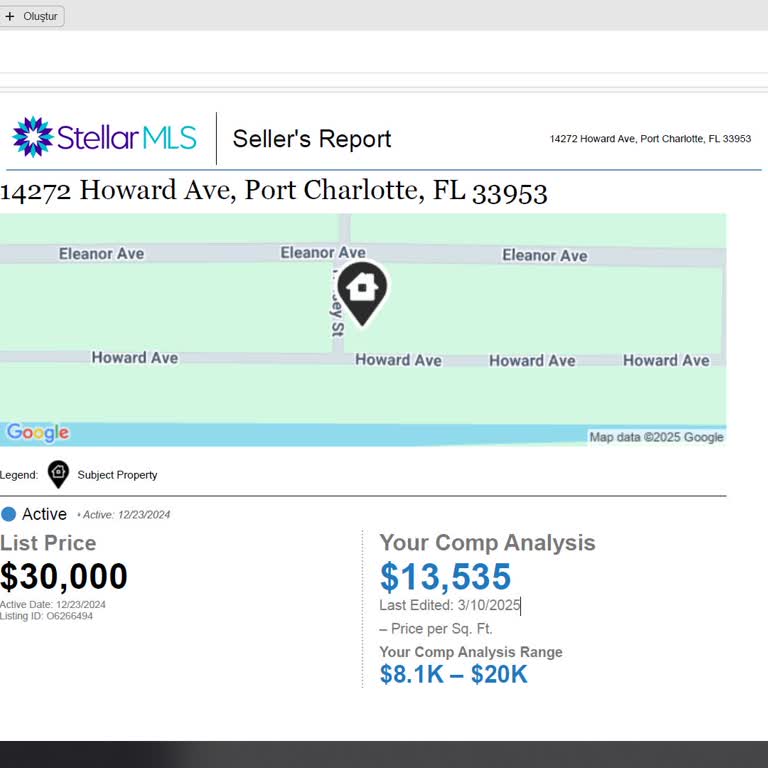Click the Seller's Report title
This screenshot has width=768, height=768.
pyautogui.click(x=312, y=139)
